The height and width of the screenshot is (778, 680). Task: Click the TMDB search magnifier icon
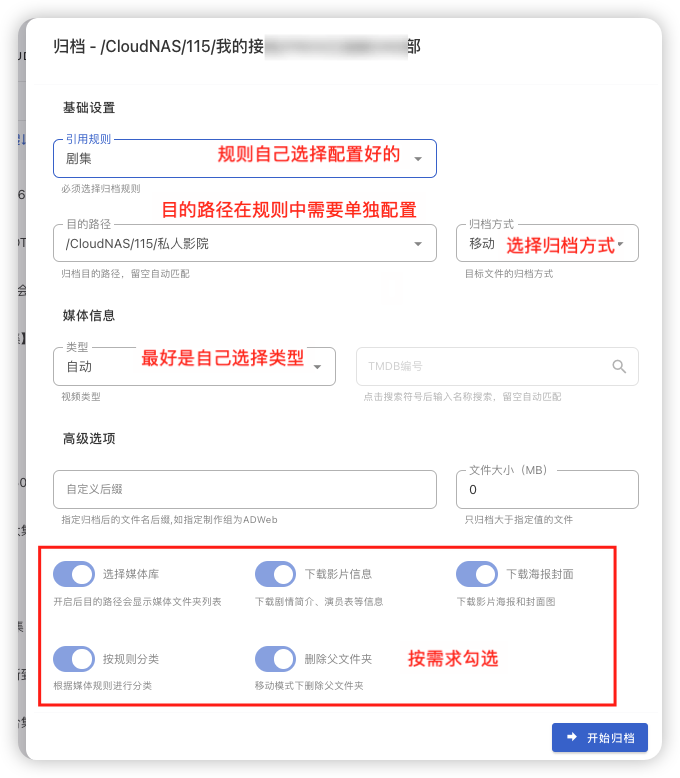pos(618,366)
